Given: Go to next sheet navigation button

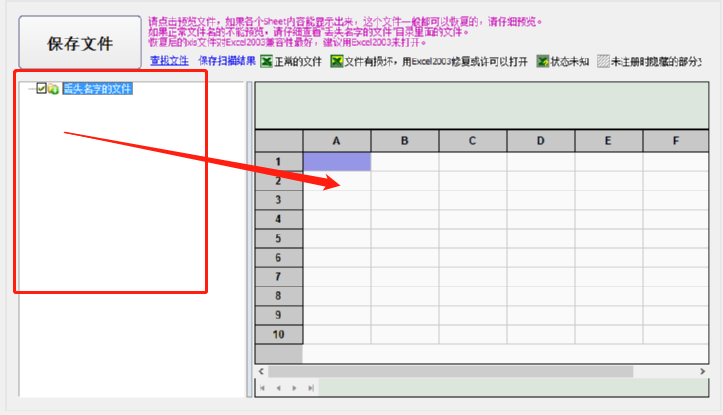Looking at the screenshot, I should 294,388.
